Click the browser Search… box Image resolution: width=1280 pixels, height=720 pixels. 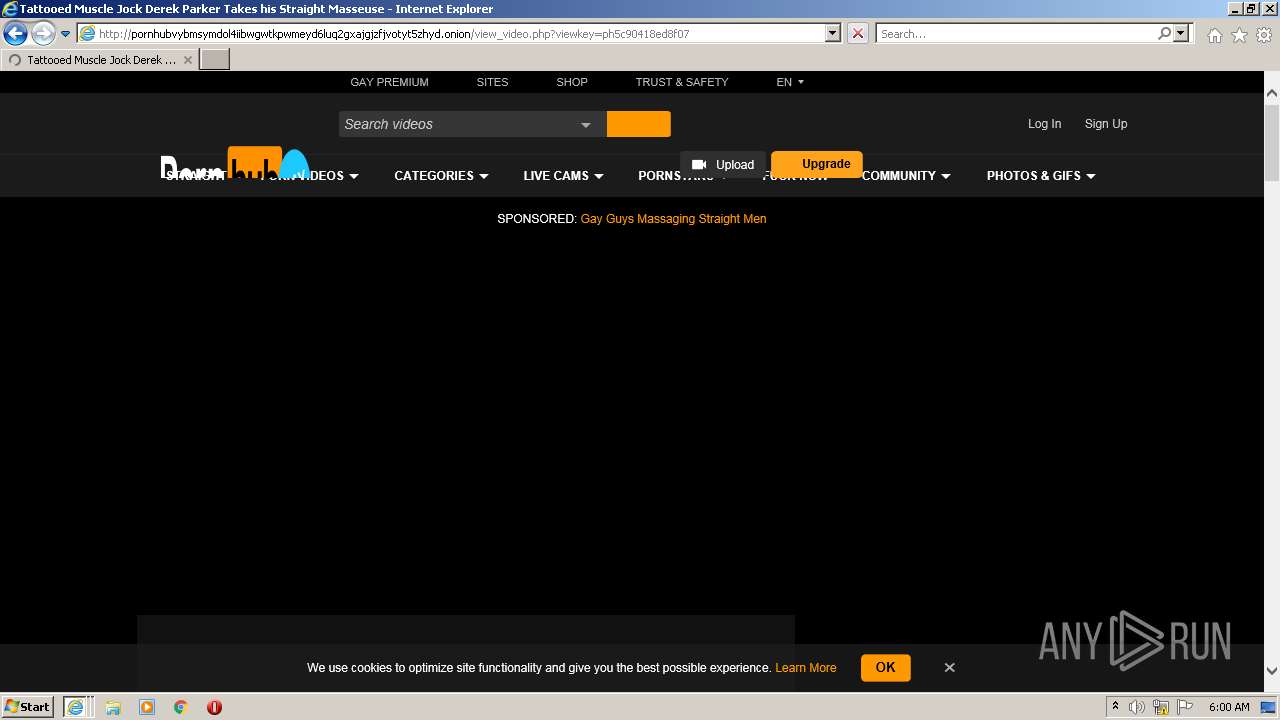click(x=1015, y=33)
